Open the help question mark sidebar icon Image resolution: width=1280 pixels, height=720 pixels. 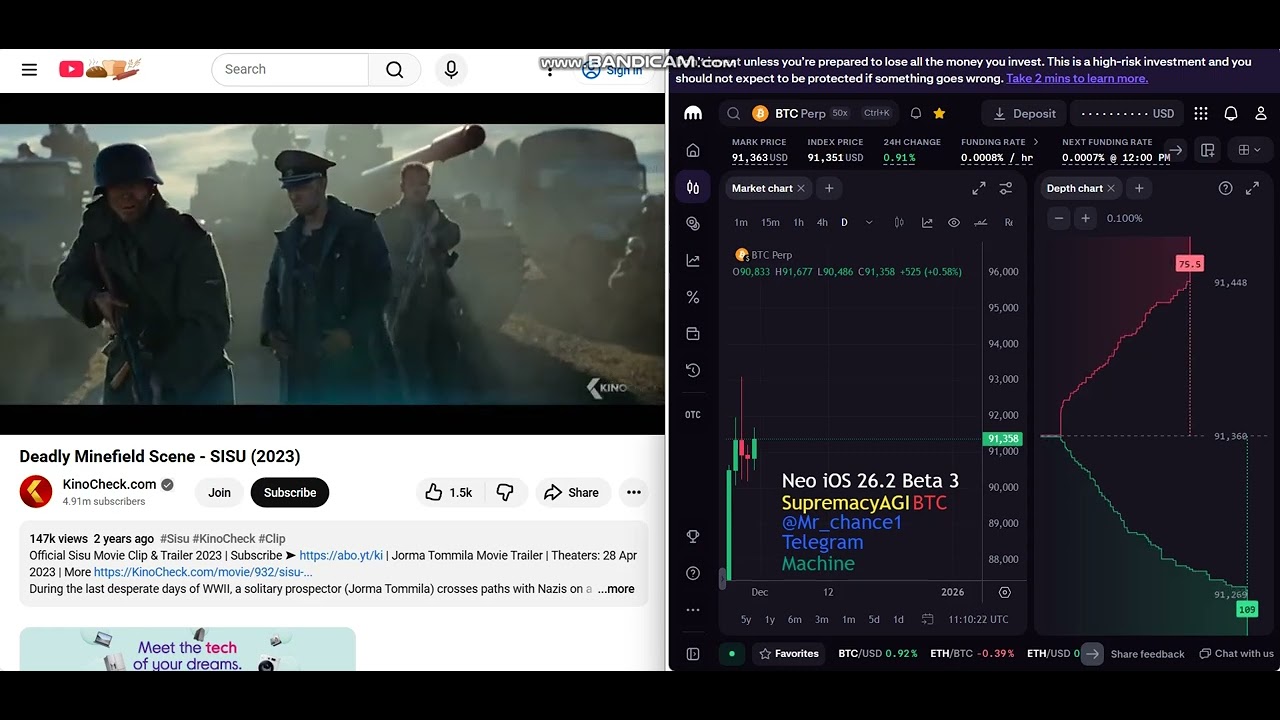693,573
